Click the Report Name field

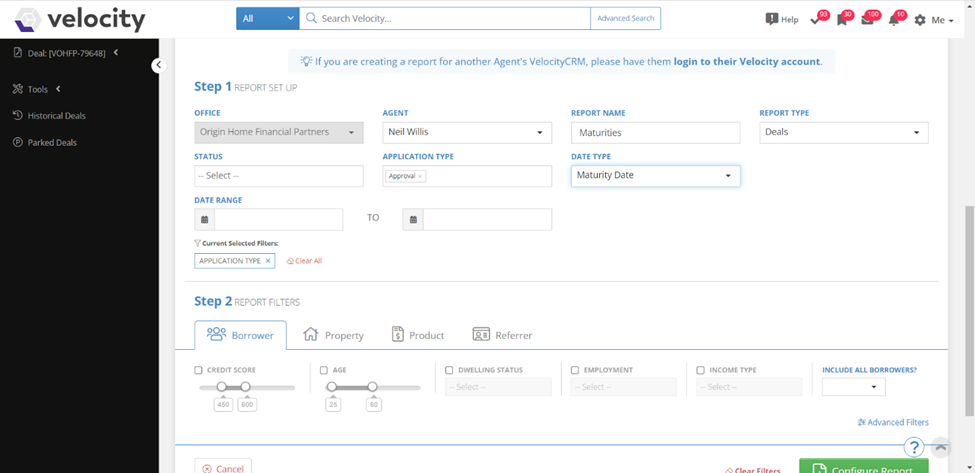click(655, 132)
